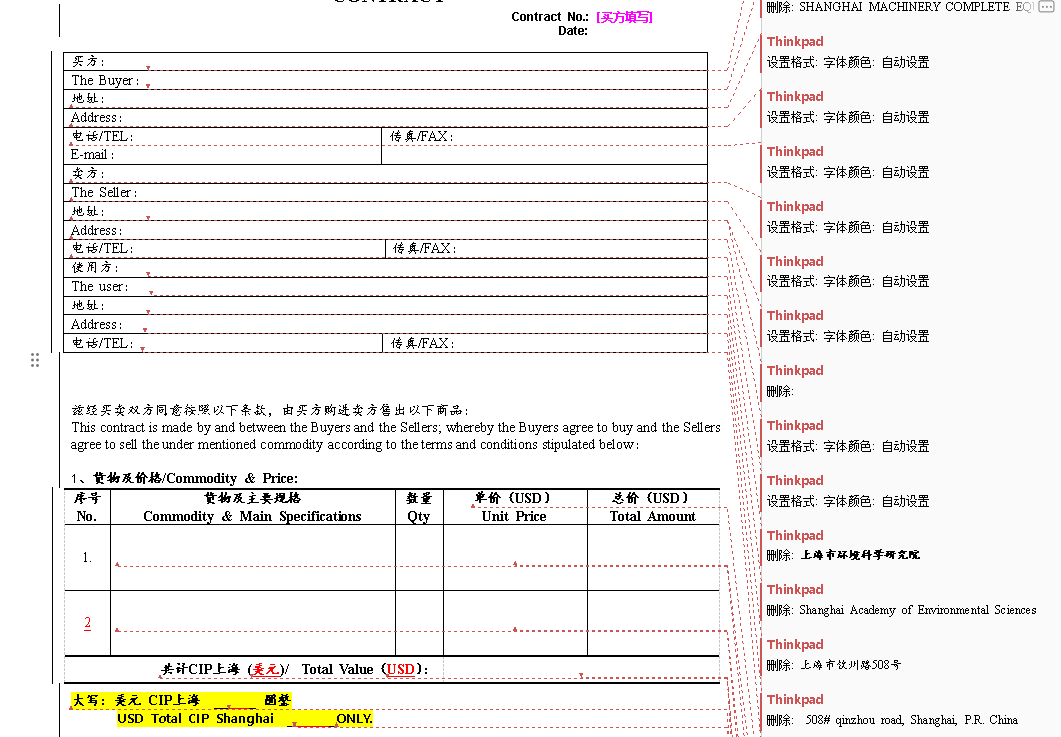Click the '单价 (USD) Unit Price' header

click(515, 507)
